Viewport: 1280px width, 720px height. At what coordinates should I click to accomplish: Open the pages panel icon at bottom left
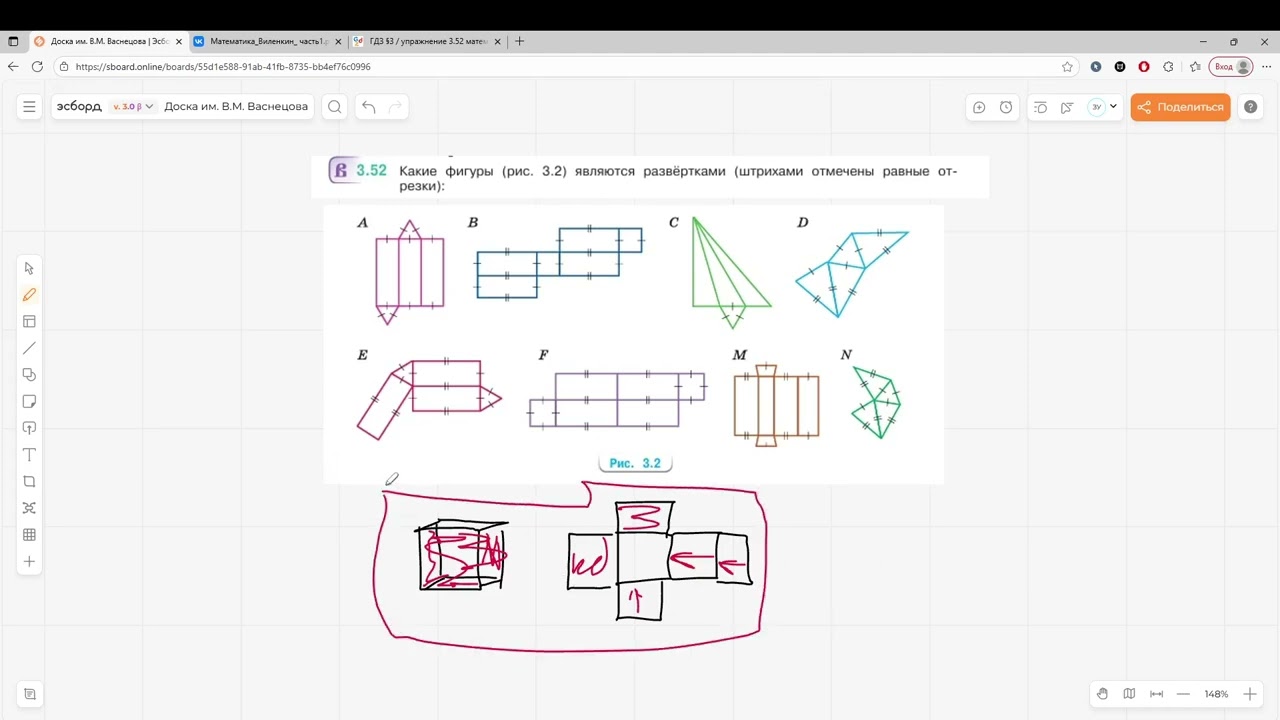point(29,694)
